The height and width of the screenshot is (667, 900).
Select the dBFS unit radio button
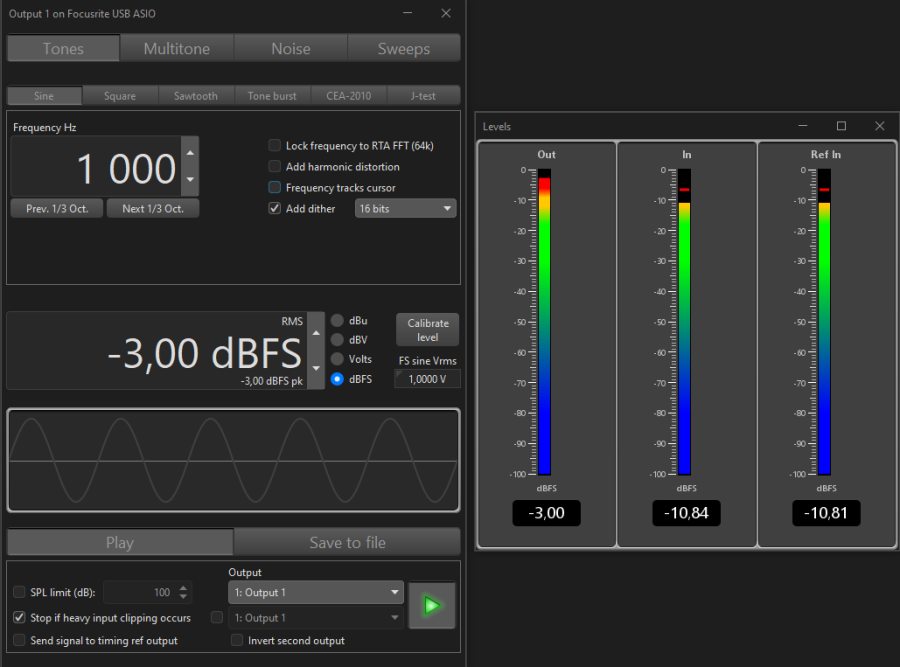coord(337,379)
